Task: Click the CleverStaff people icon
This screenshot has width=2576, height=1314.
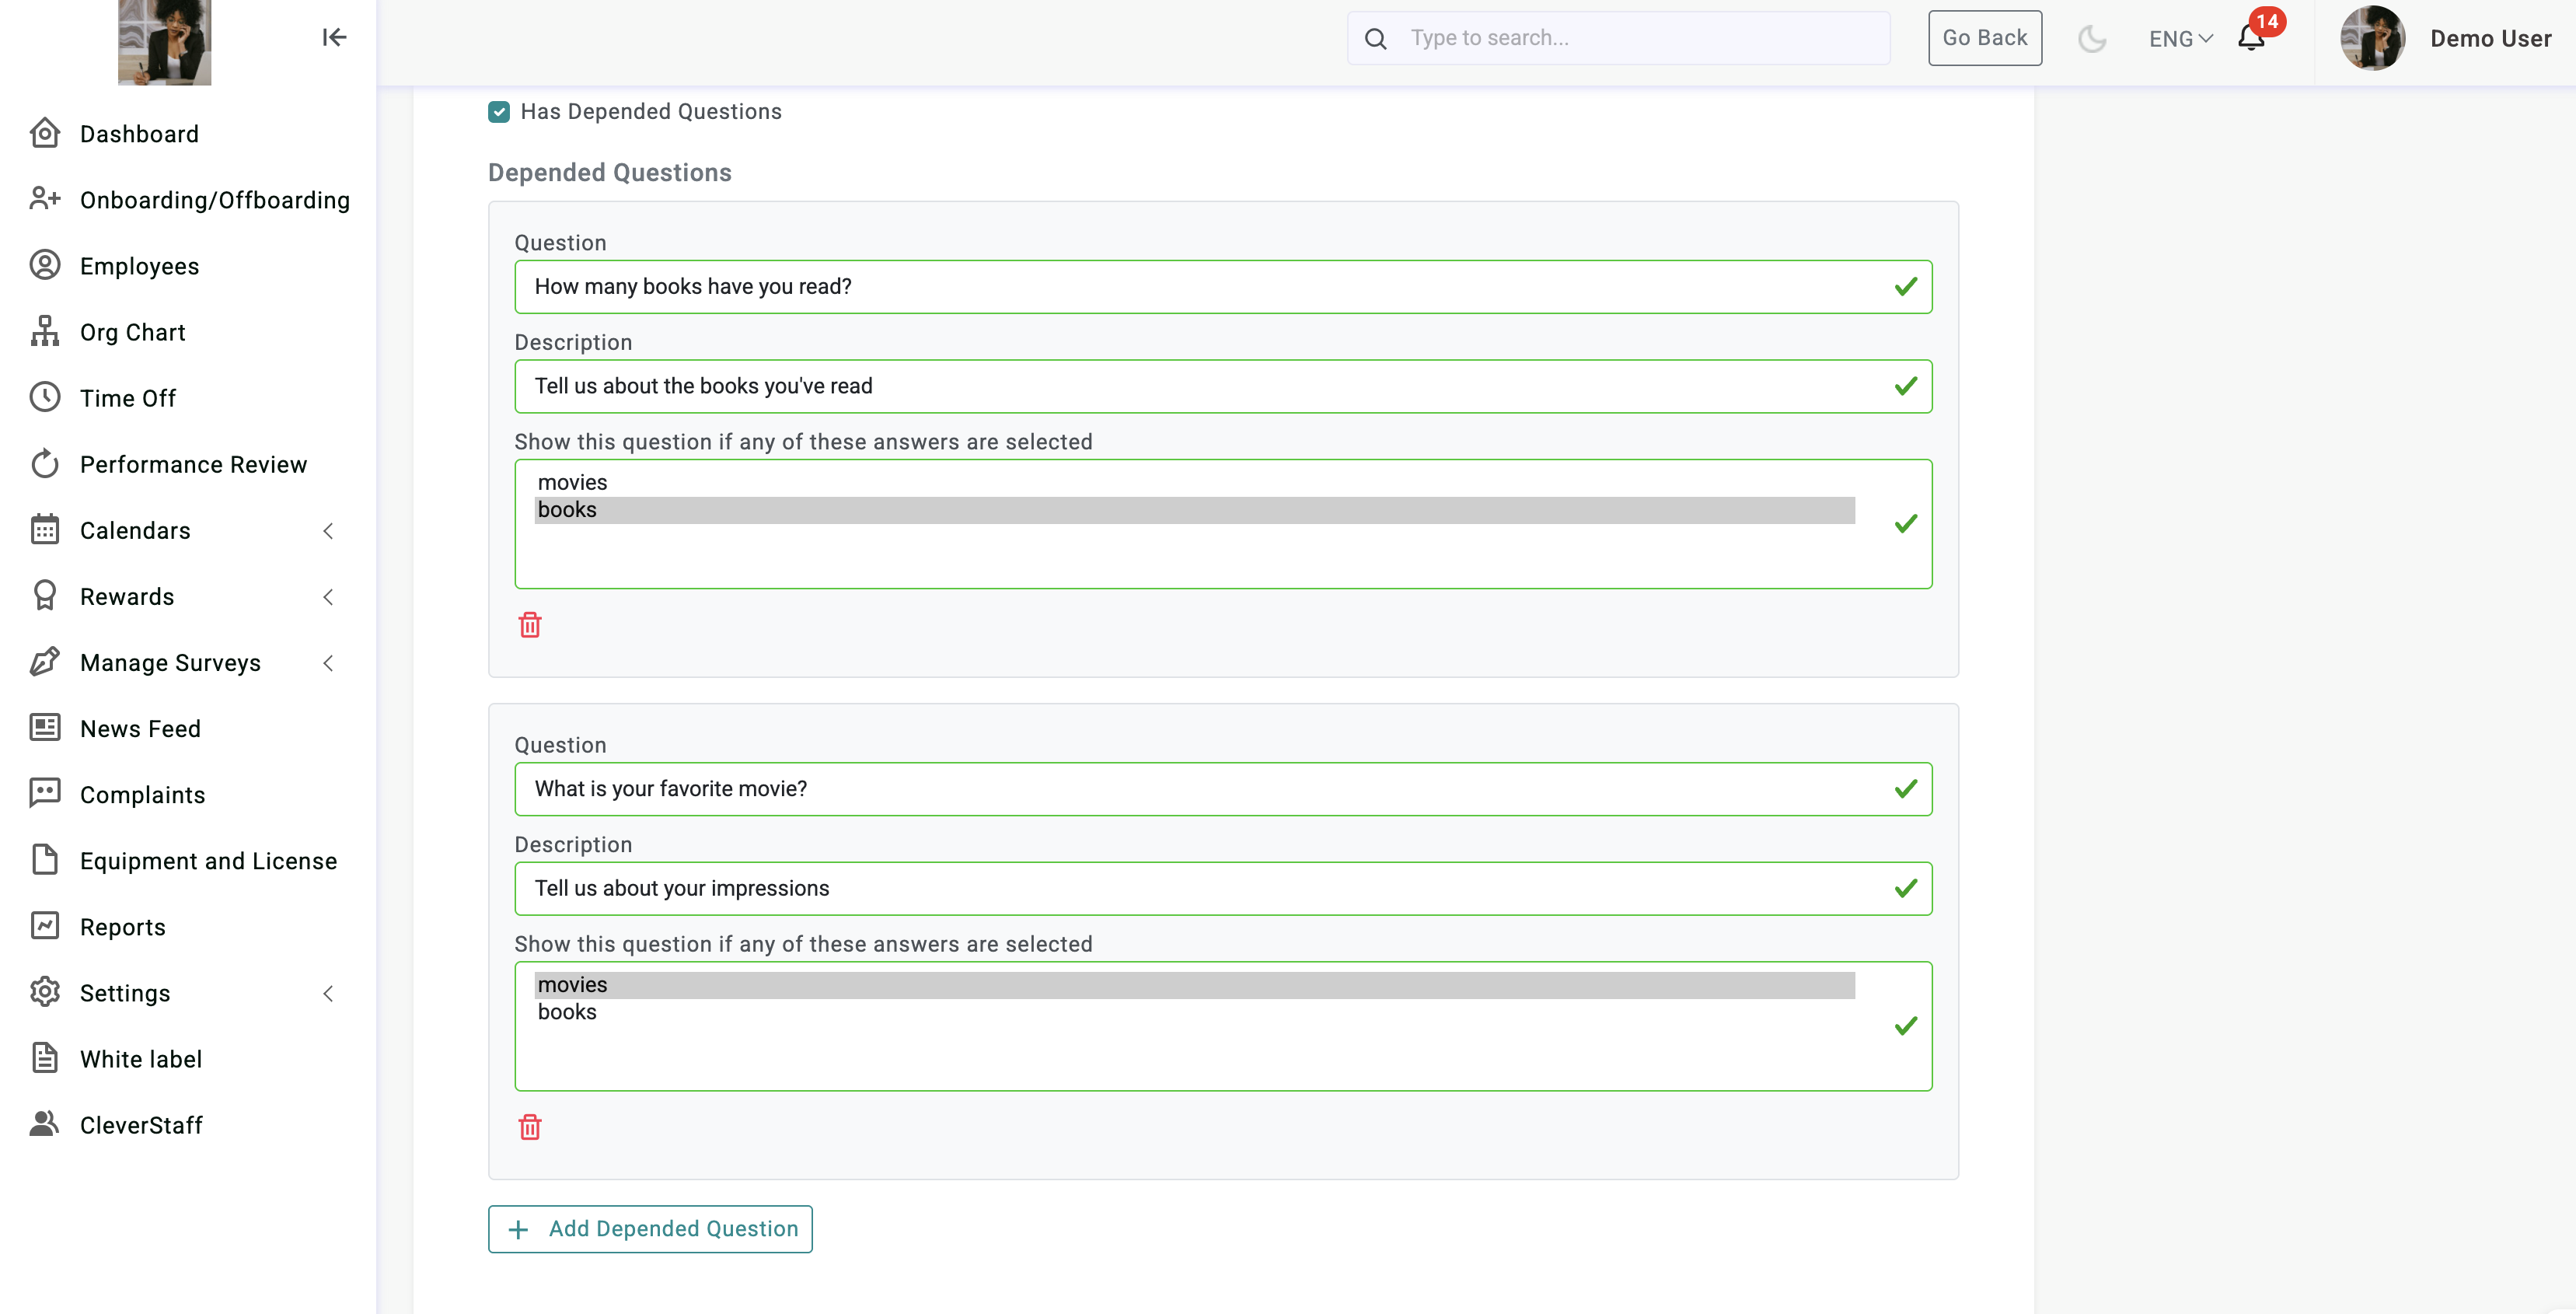Action: 45,1124
